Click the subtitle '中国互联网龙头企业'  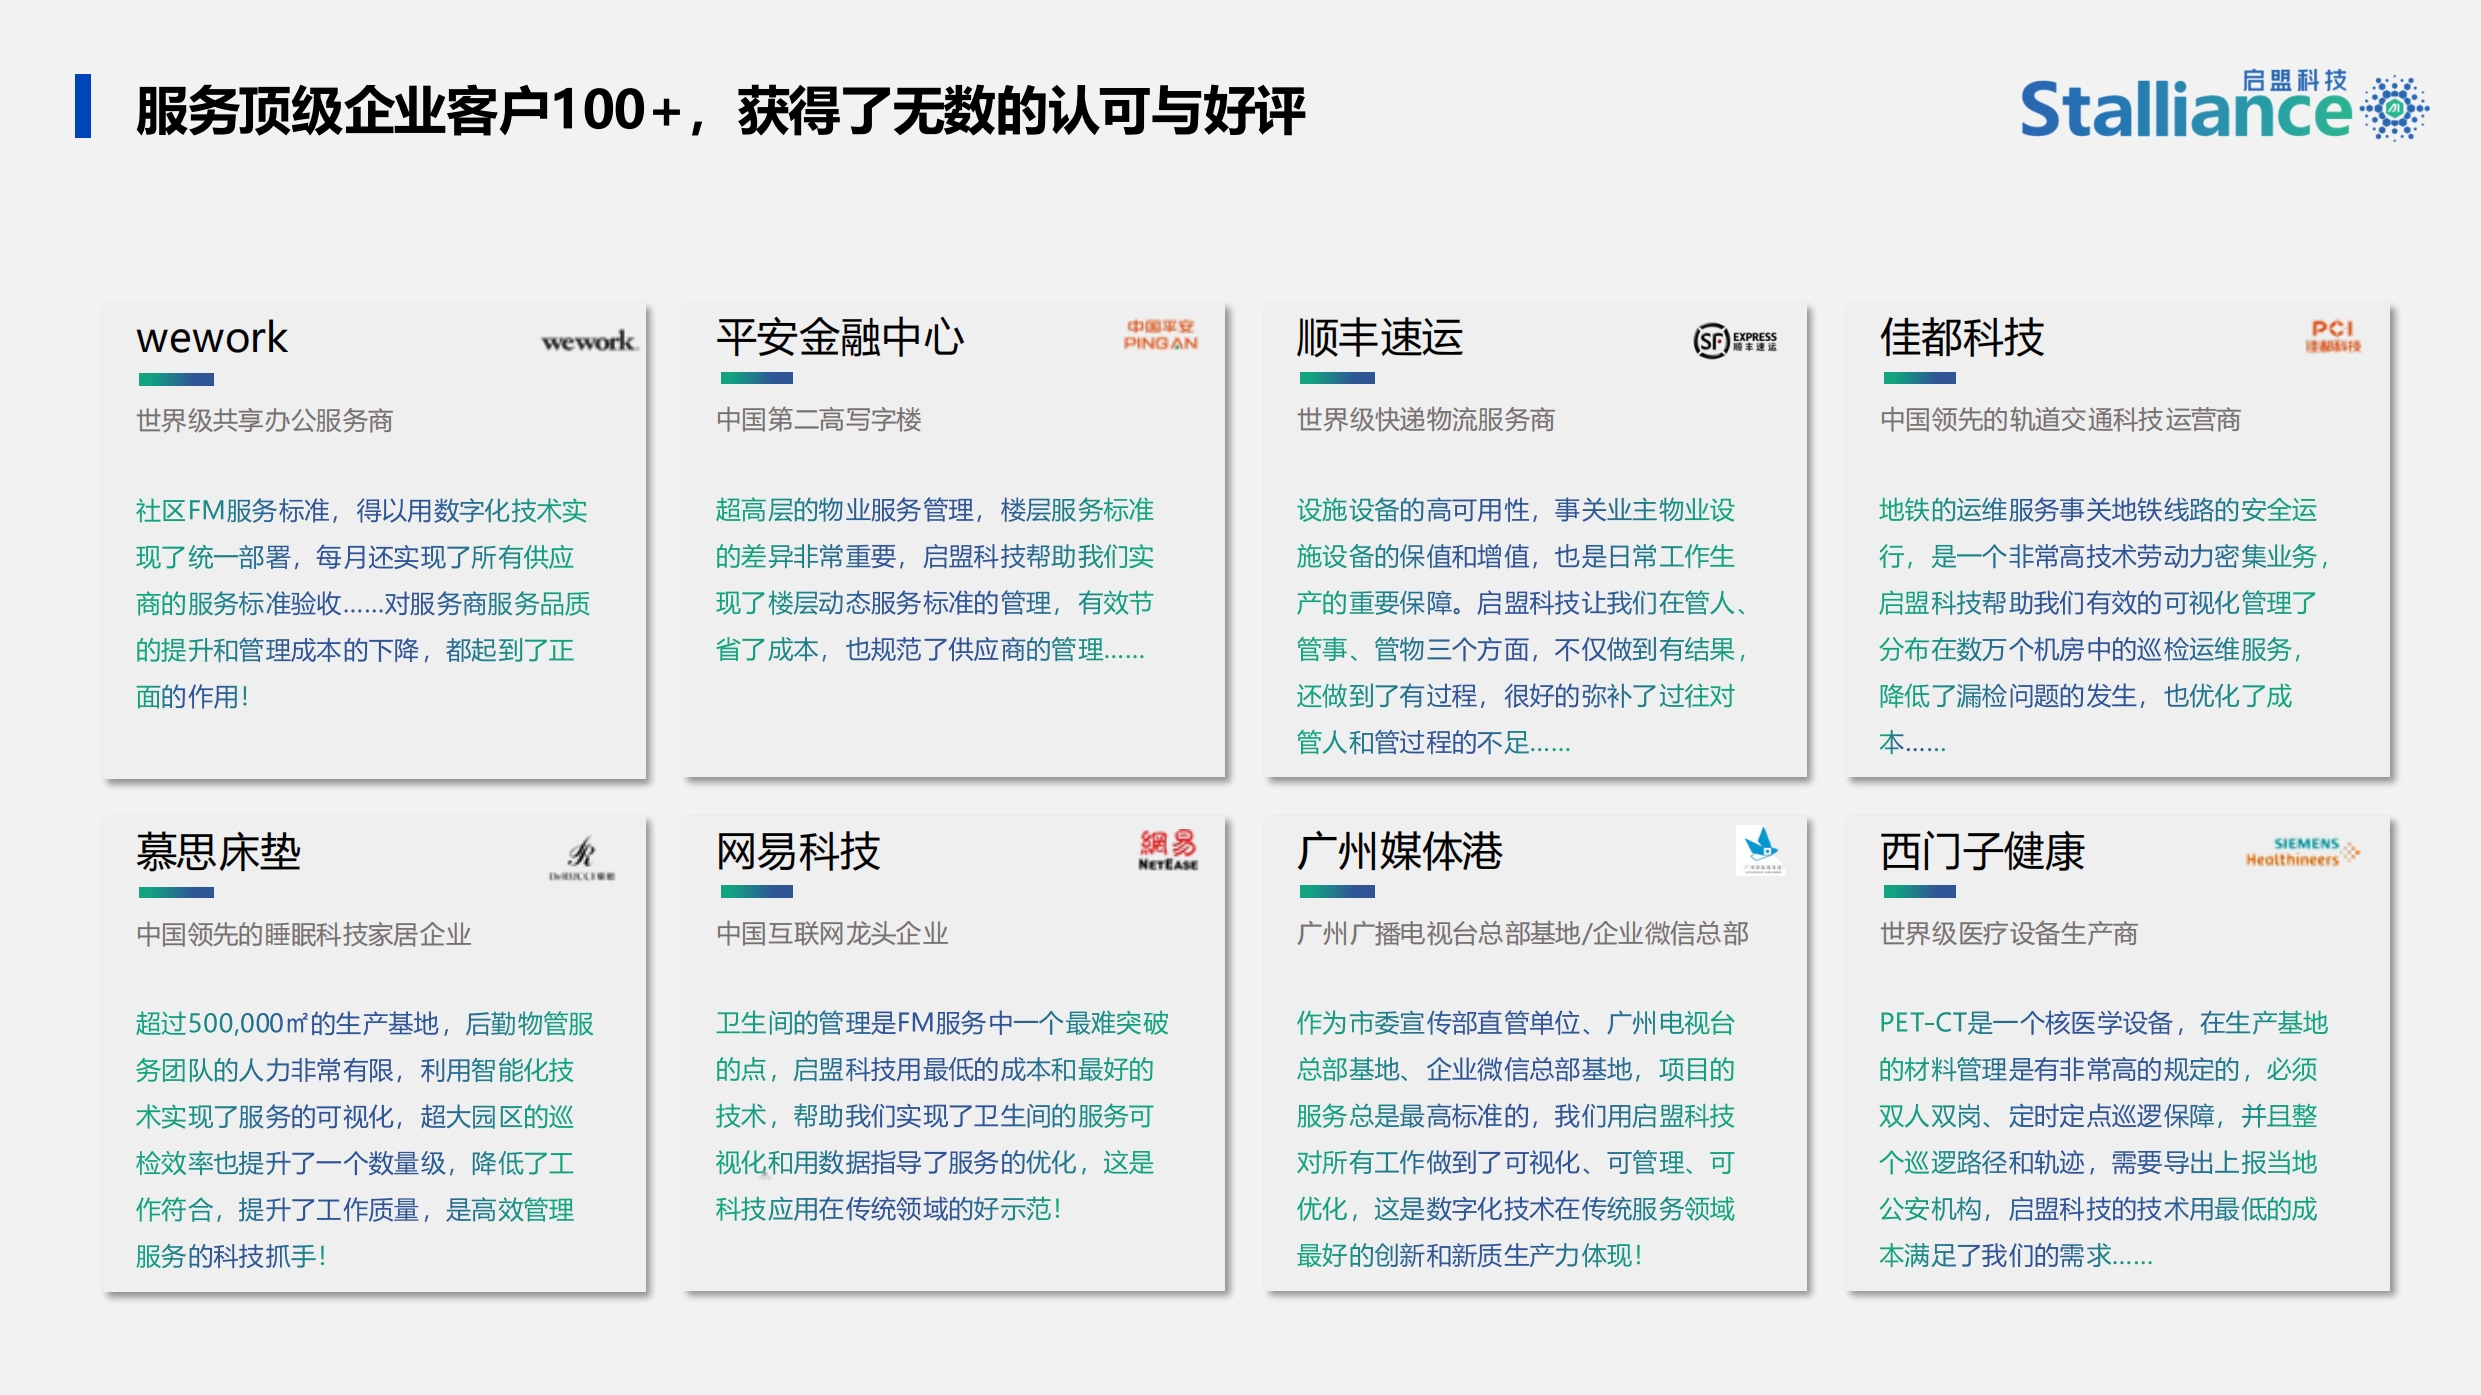click(832, 934)
